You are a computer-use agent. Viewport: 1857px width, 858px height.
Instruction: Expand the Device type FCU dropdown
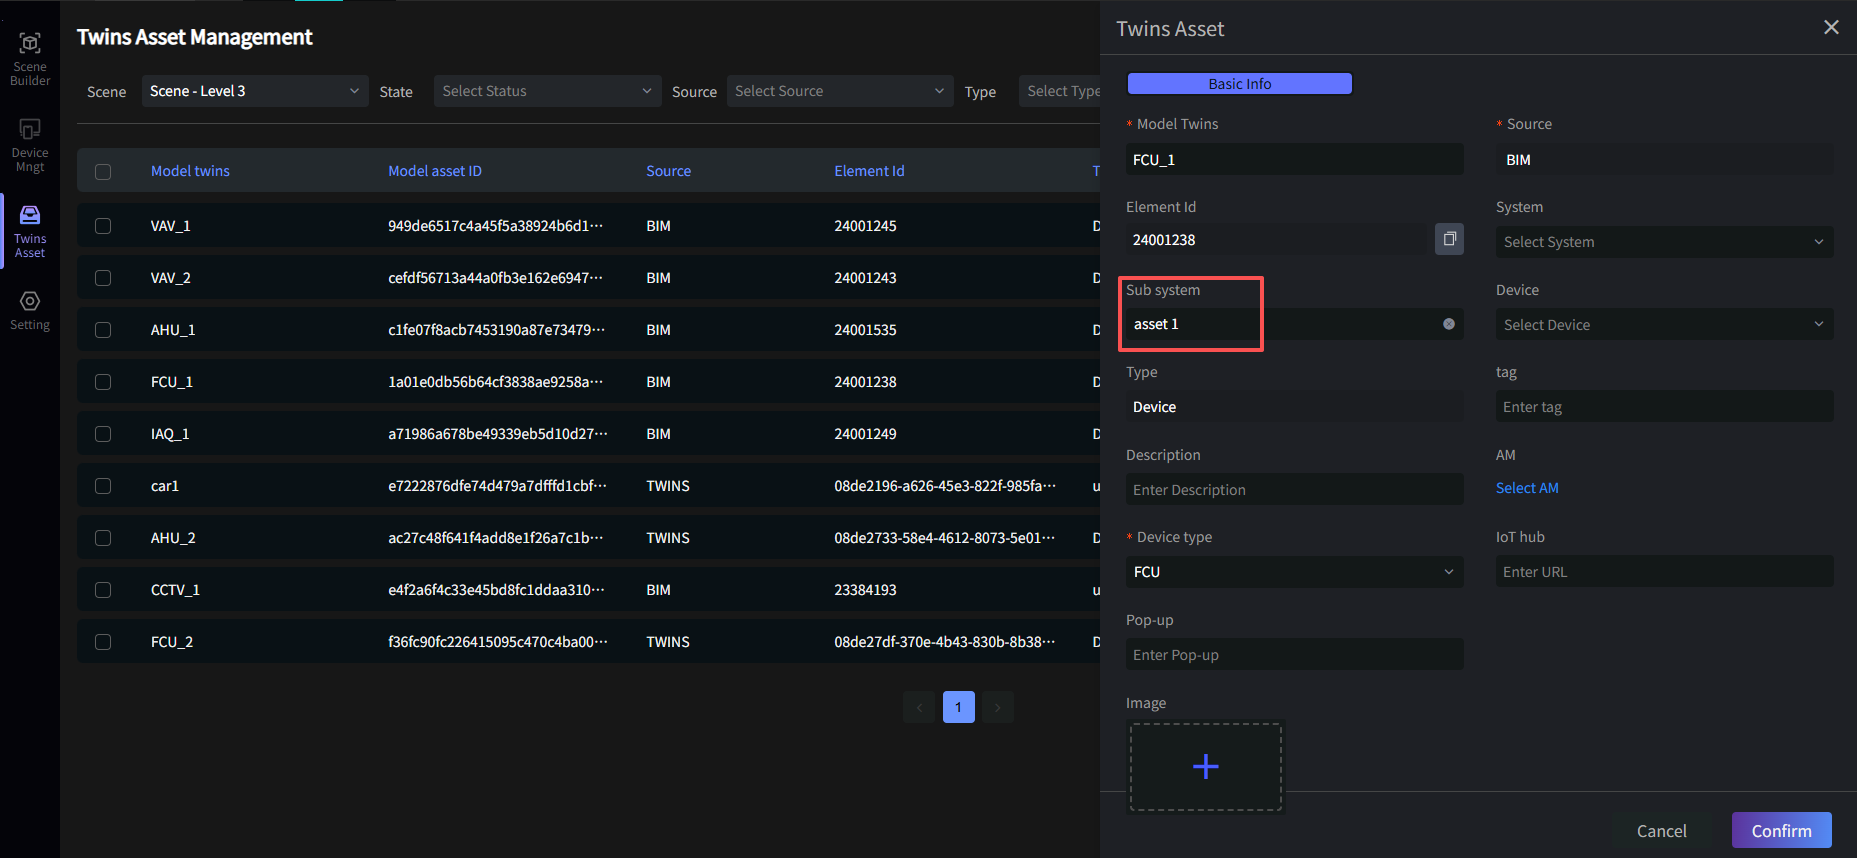click(1294, 572)
